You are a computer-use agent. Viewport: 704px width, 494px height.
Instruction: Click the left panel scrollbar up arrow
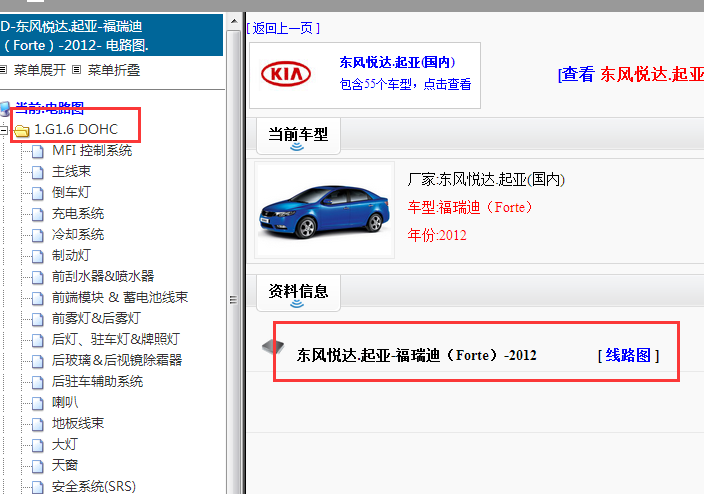pos(233,21)
